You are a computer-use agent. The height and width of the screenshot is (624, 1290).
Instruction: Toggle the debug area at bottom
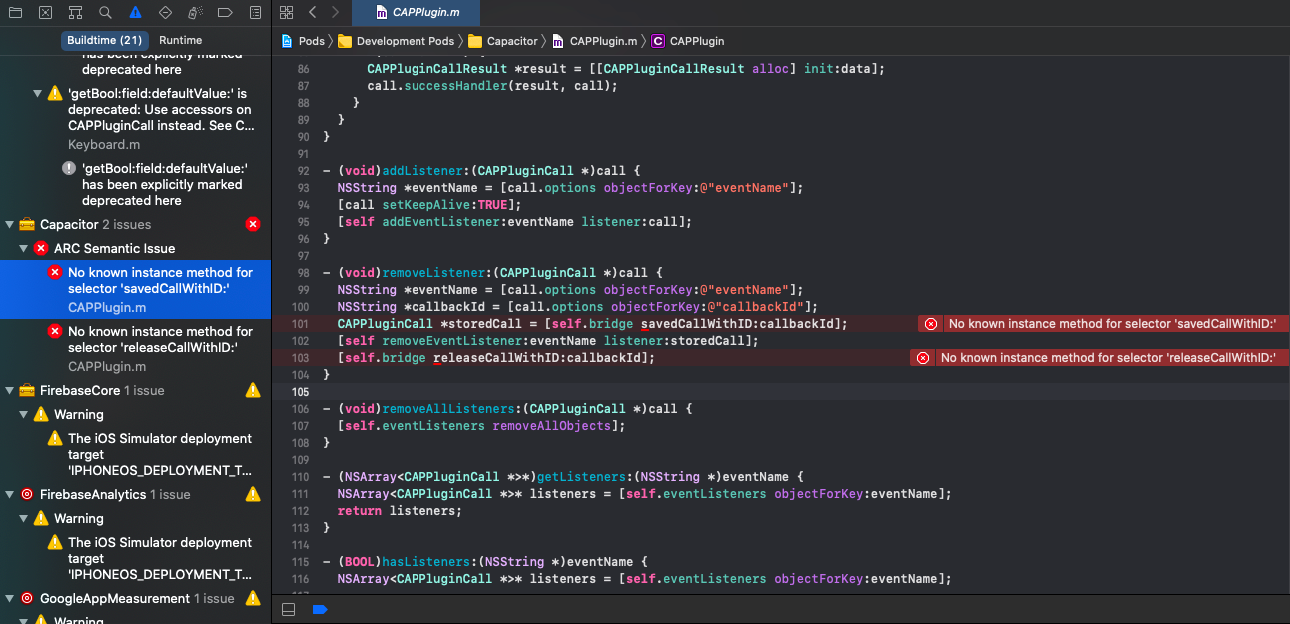(288, 609)
